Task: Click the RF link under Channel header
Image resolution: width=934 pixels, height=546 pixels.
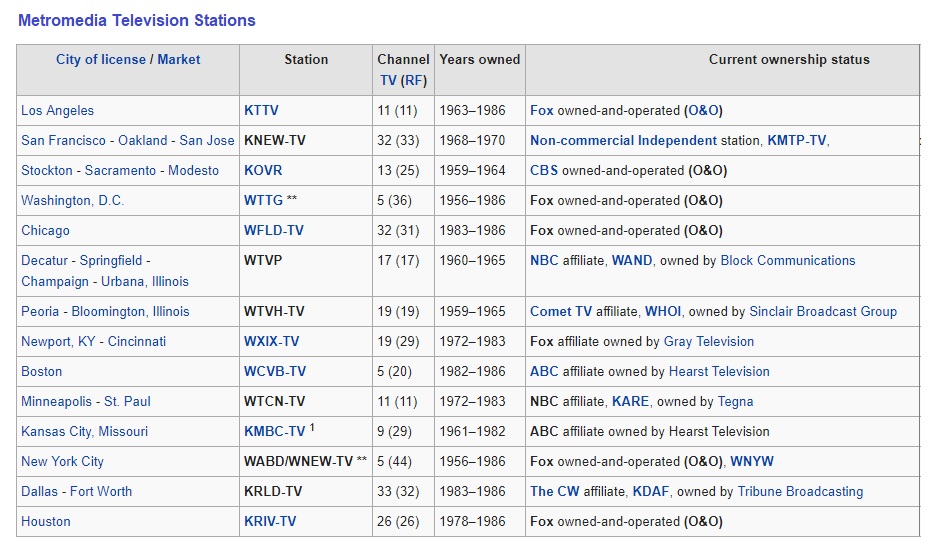Action: pyautogui.click(x=414, y=80)
